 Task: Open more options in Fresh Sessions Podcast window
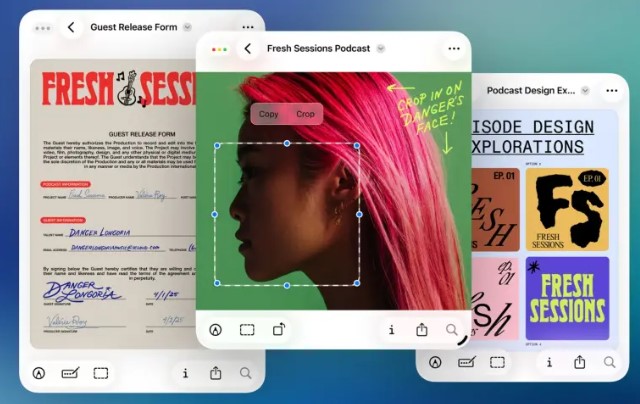click(x=454, y=49)
